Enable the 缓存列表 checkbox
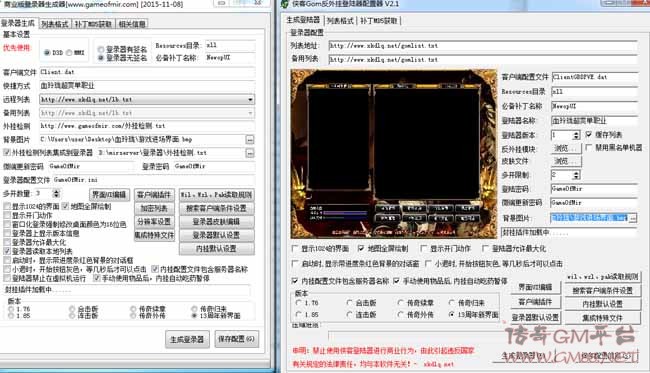 coord(589,135)
